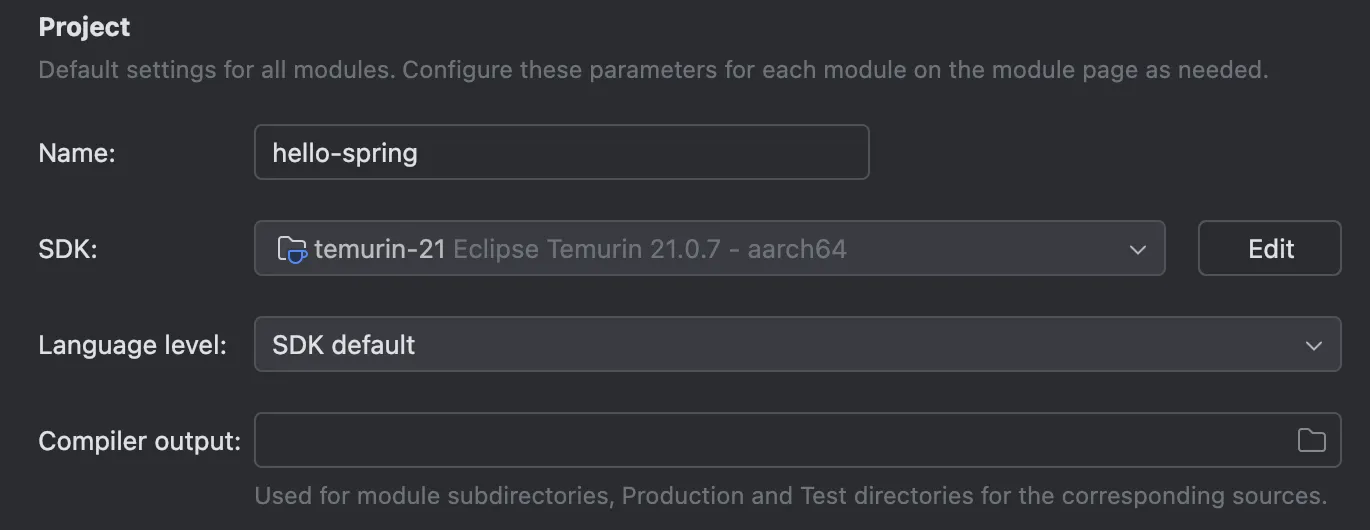Click the "Default settings for all modules" description
Screen dimensions: 1370x530
point(653,71)
